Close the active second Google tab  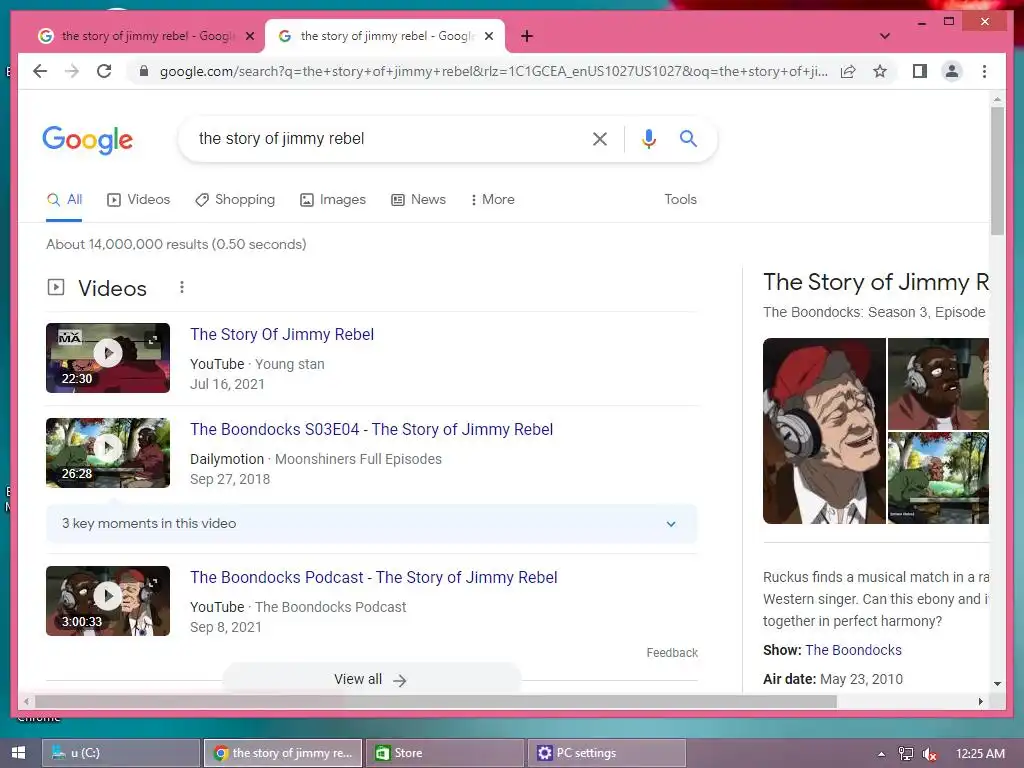[x=488, y=36]
